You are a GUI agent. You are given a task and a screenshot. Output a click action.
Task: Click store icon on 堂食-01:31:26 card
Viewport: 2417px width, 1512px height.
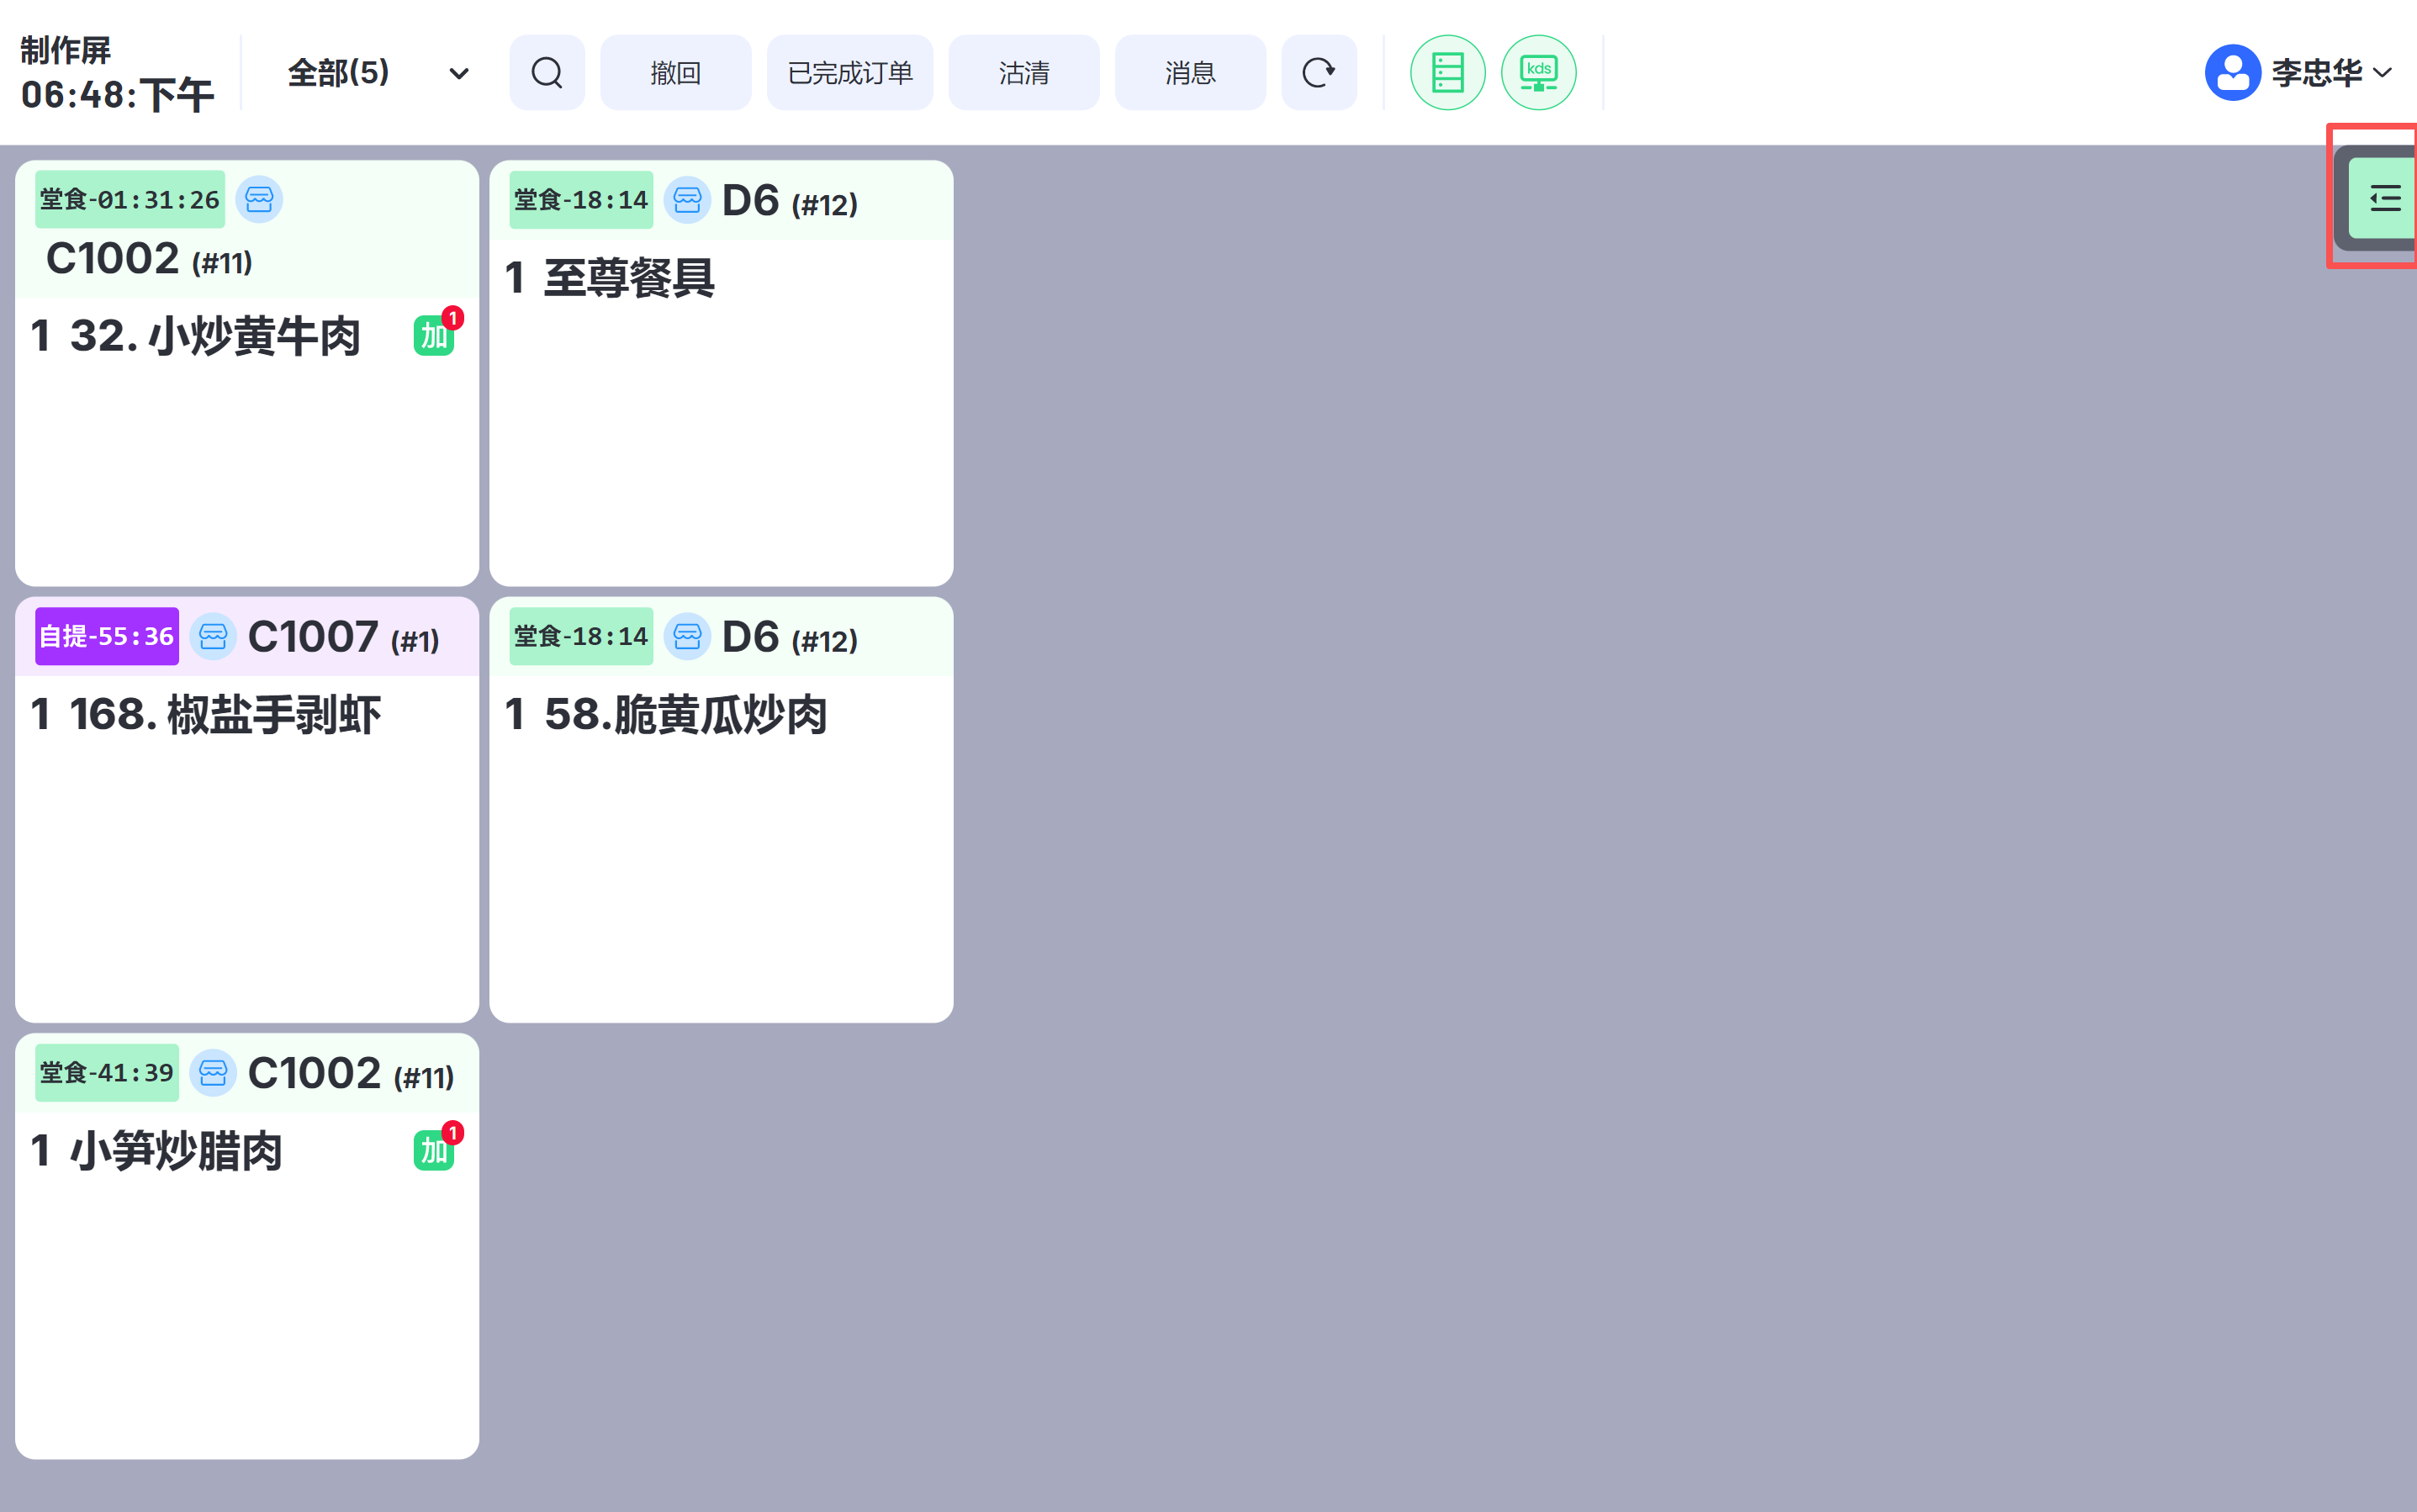(259, 200)
